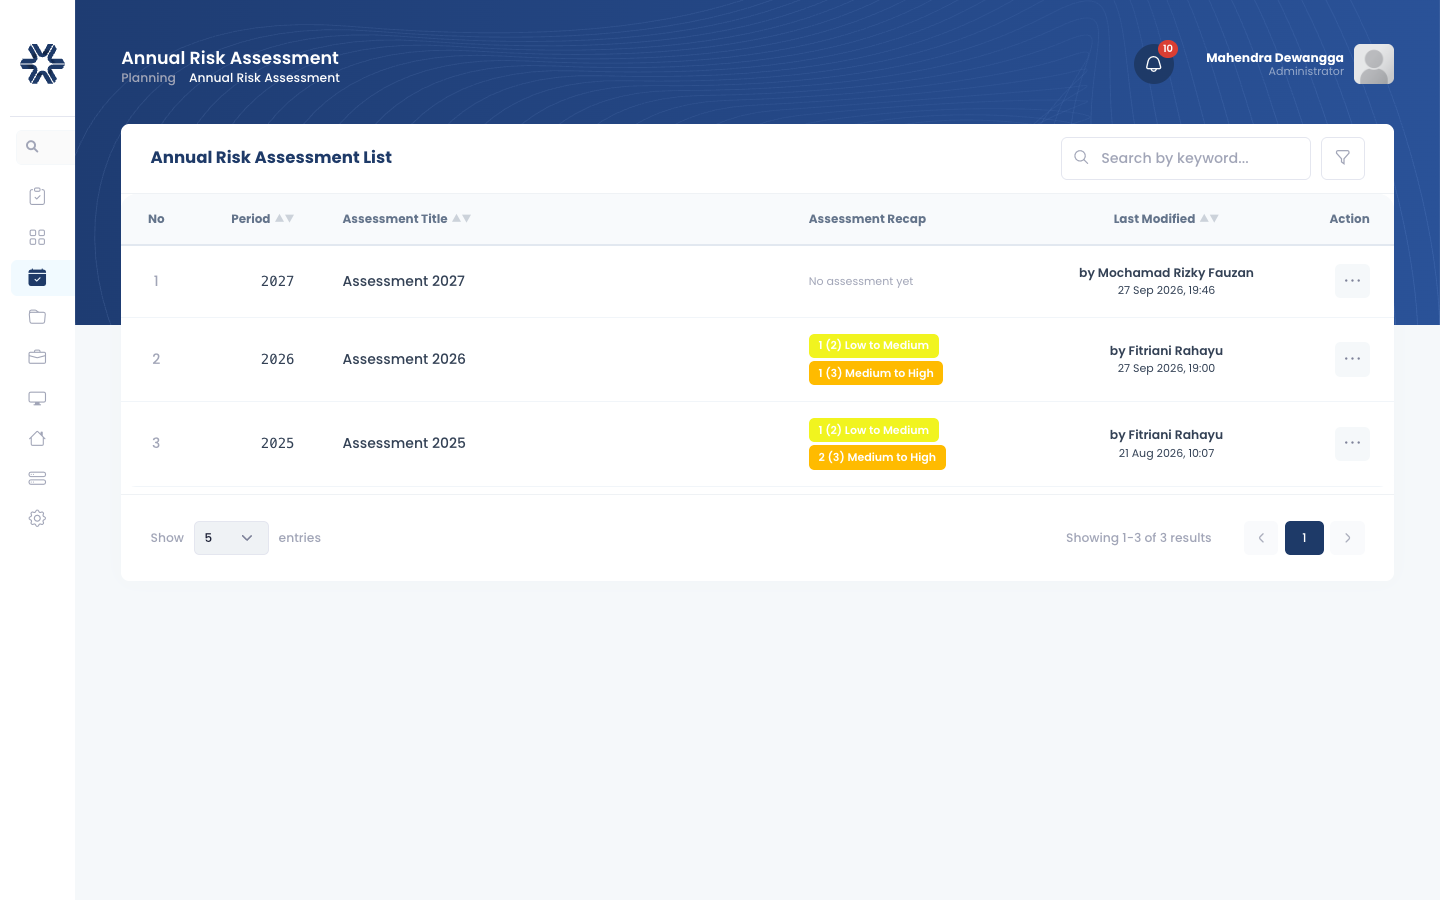Select page 1 in pagination
The height and width of the screenshot is (900, 1440).
pyautogui.click(x=1304, y=538)
